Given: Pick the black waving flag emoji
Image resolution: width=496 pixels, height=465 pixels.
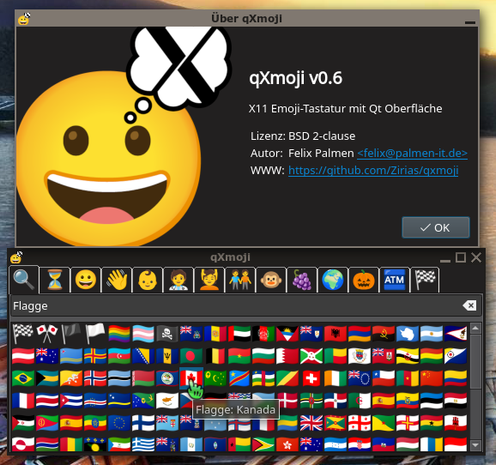Looking at the screenshot, I should (x=71, y=333).
